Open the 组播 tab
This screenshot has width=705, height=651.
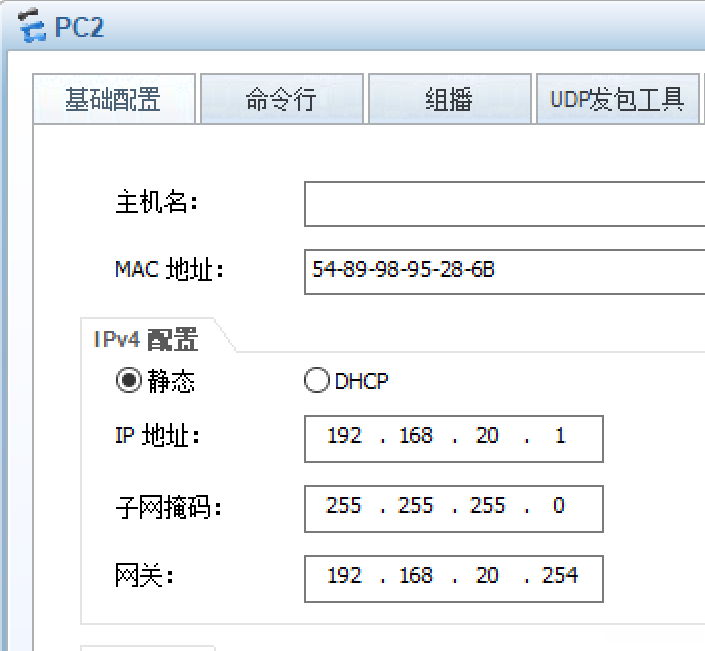click(x=450, y=98)
